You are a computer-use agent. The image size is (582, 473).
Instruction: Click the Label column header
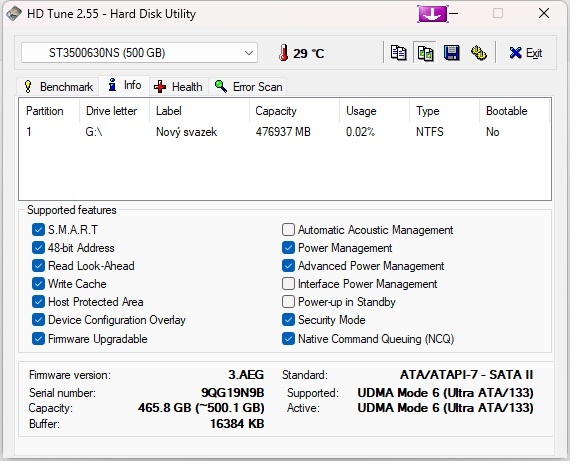(199, 111)
